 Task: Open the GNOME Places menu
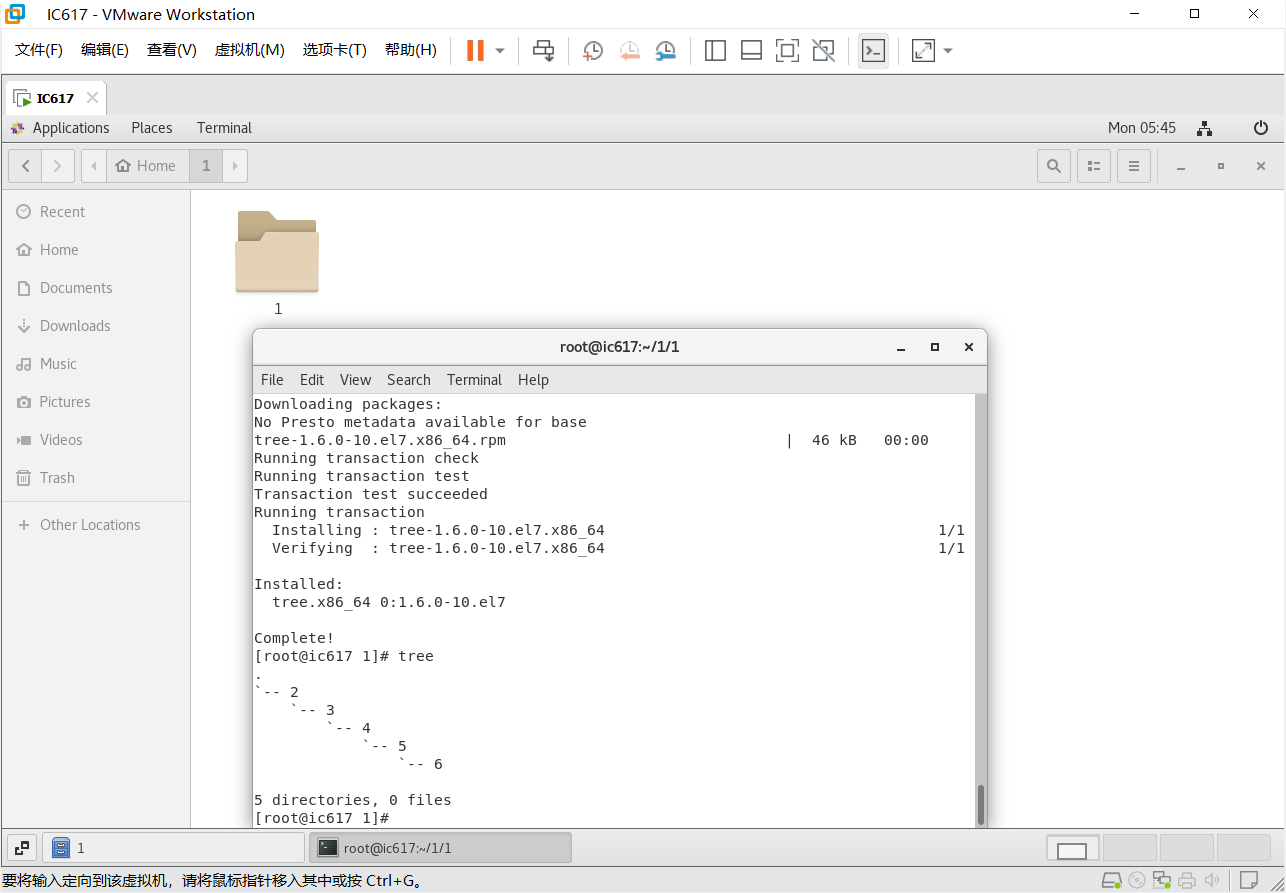152,128
